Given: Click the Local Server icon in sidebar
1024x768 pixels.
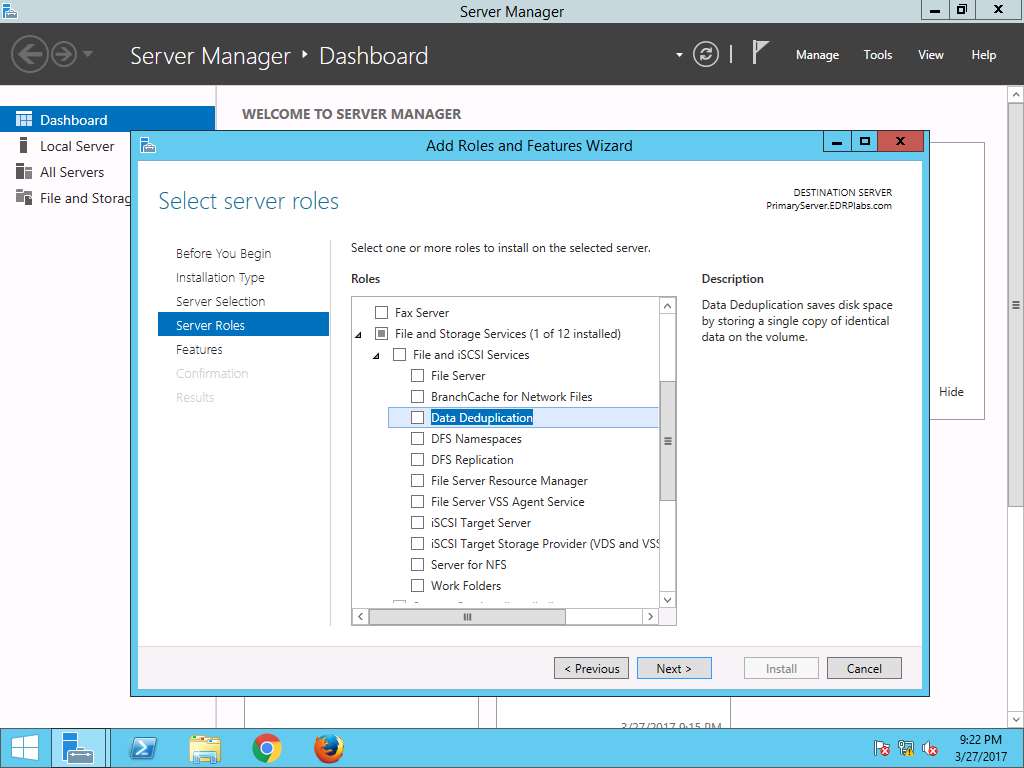Looking at the screenshot, I should (24, 145).
